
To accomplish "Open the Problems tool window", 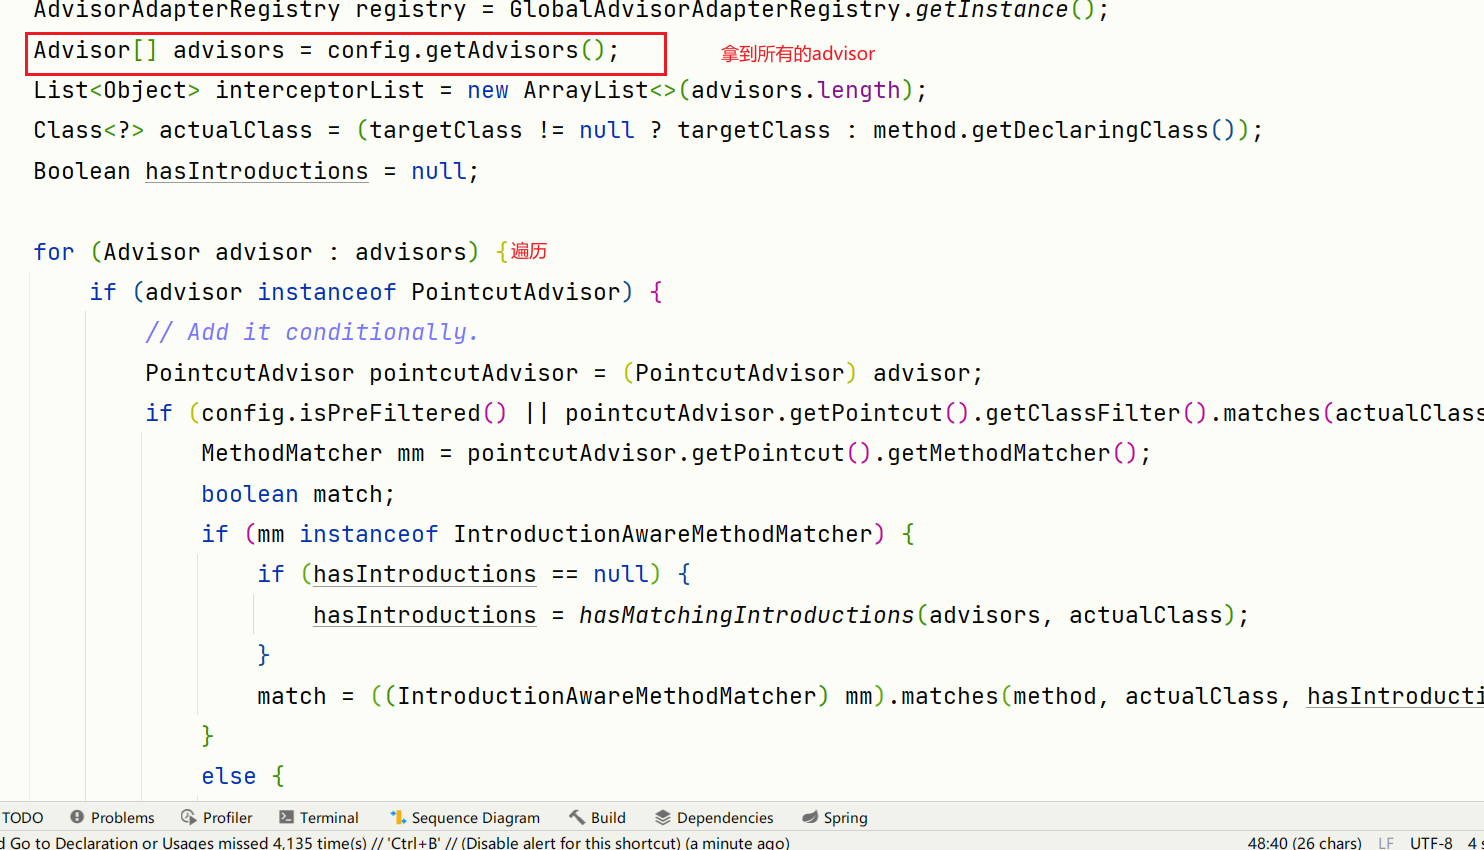I will point(112,817).
